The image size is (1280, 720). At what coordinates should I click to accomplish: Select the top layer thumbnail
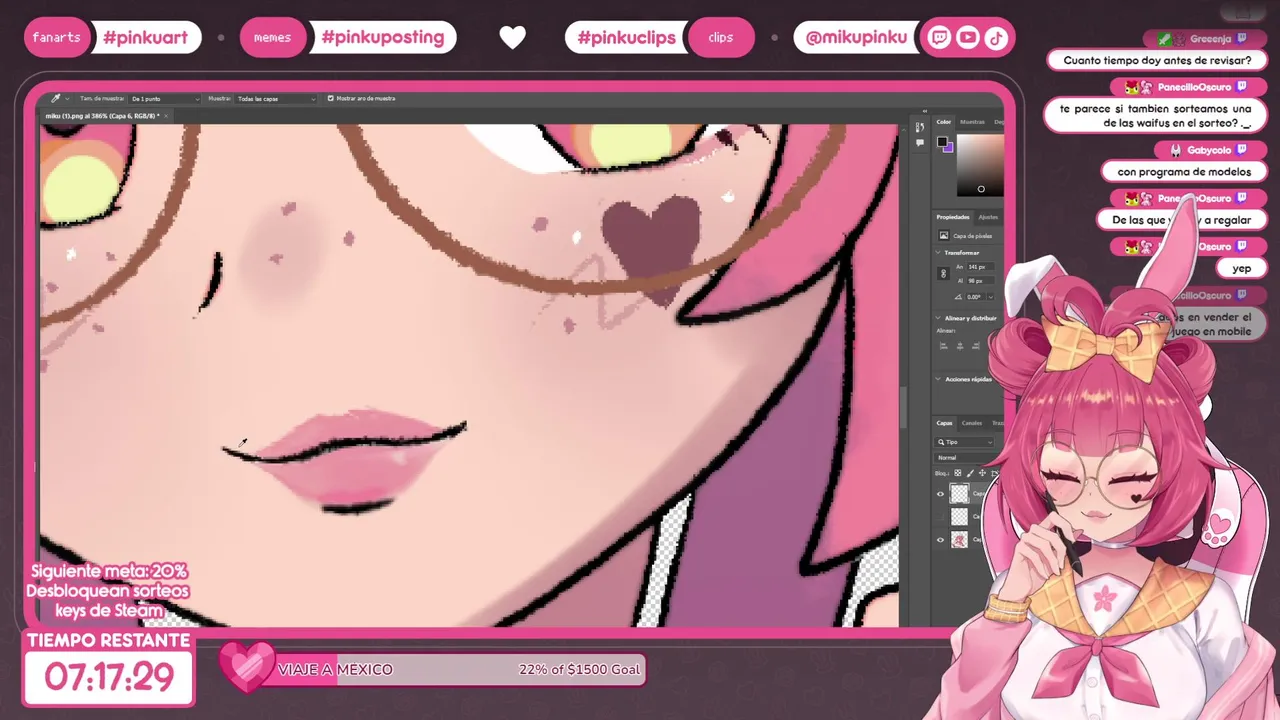959,494
